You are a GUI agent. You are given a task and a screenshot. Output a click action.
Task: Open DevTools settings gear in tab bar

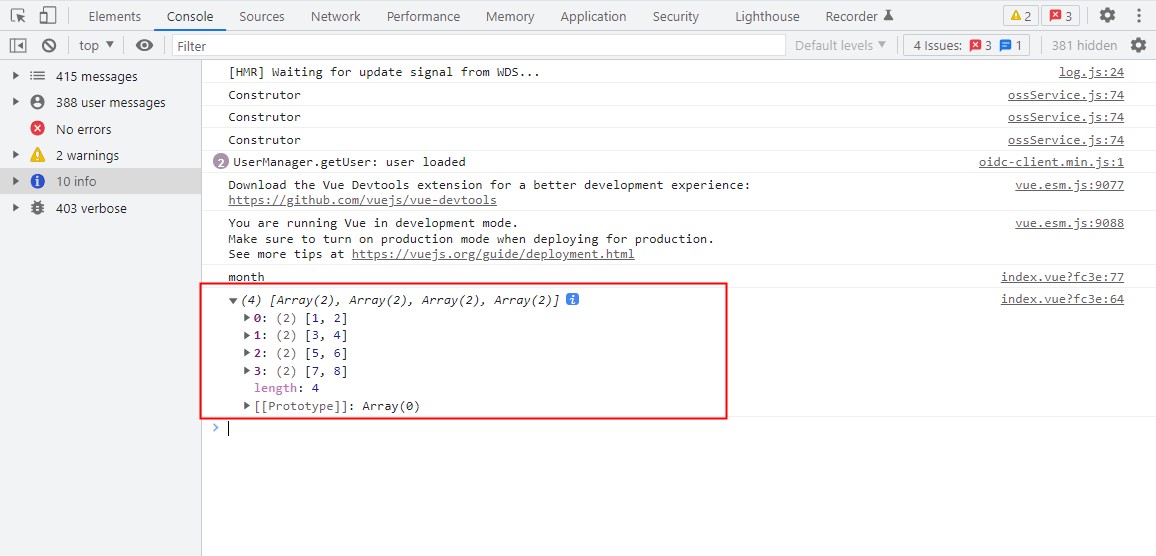coord(1107,15)
